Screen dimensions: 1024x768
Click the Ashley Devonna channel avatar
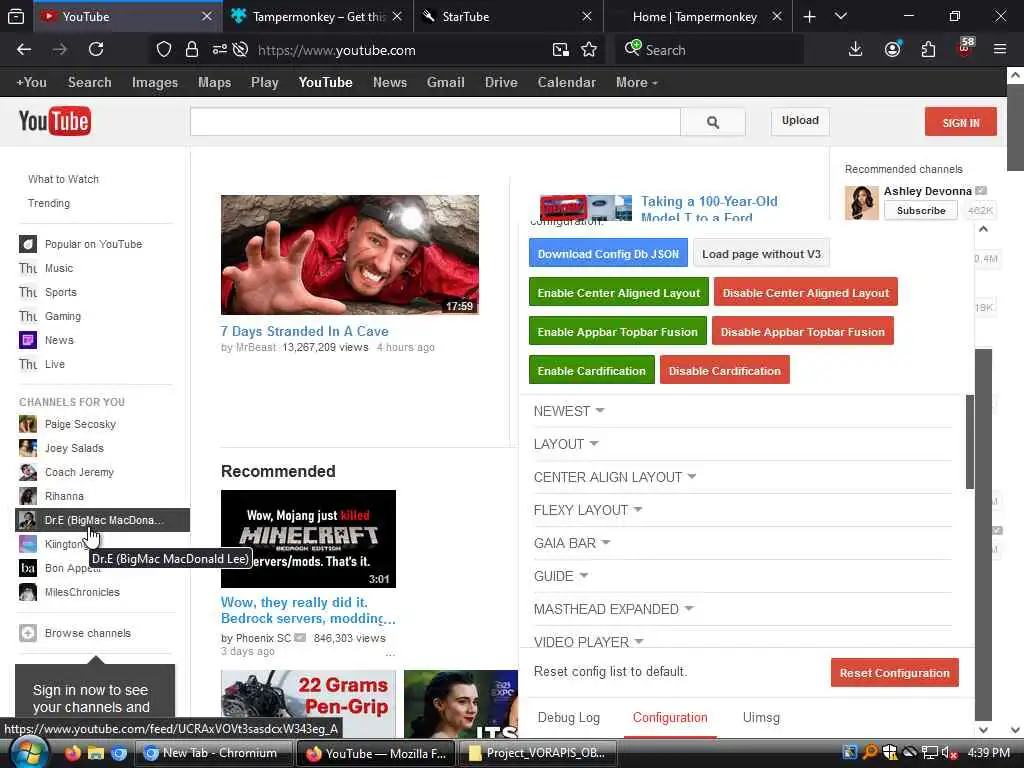[x=861, y=202]
